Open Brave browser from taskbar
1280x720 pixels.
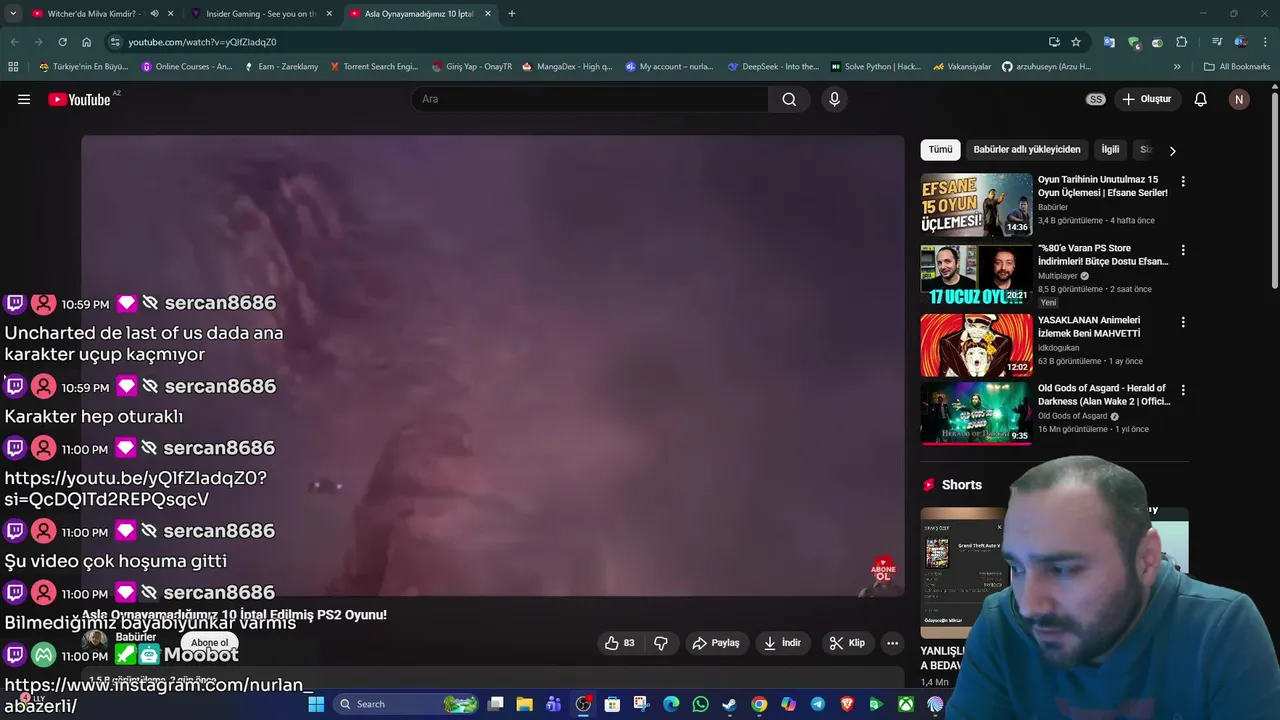[846, 704]
